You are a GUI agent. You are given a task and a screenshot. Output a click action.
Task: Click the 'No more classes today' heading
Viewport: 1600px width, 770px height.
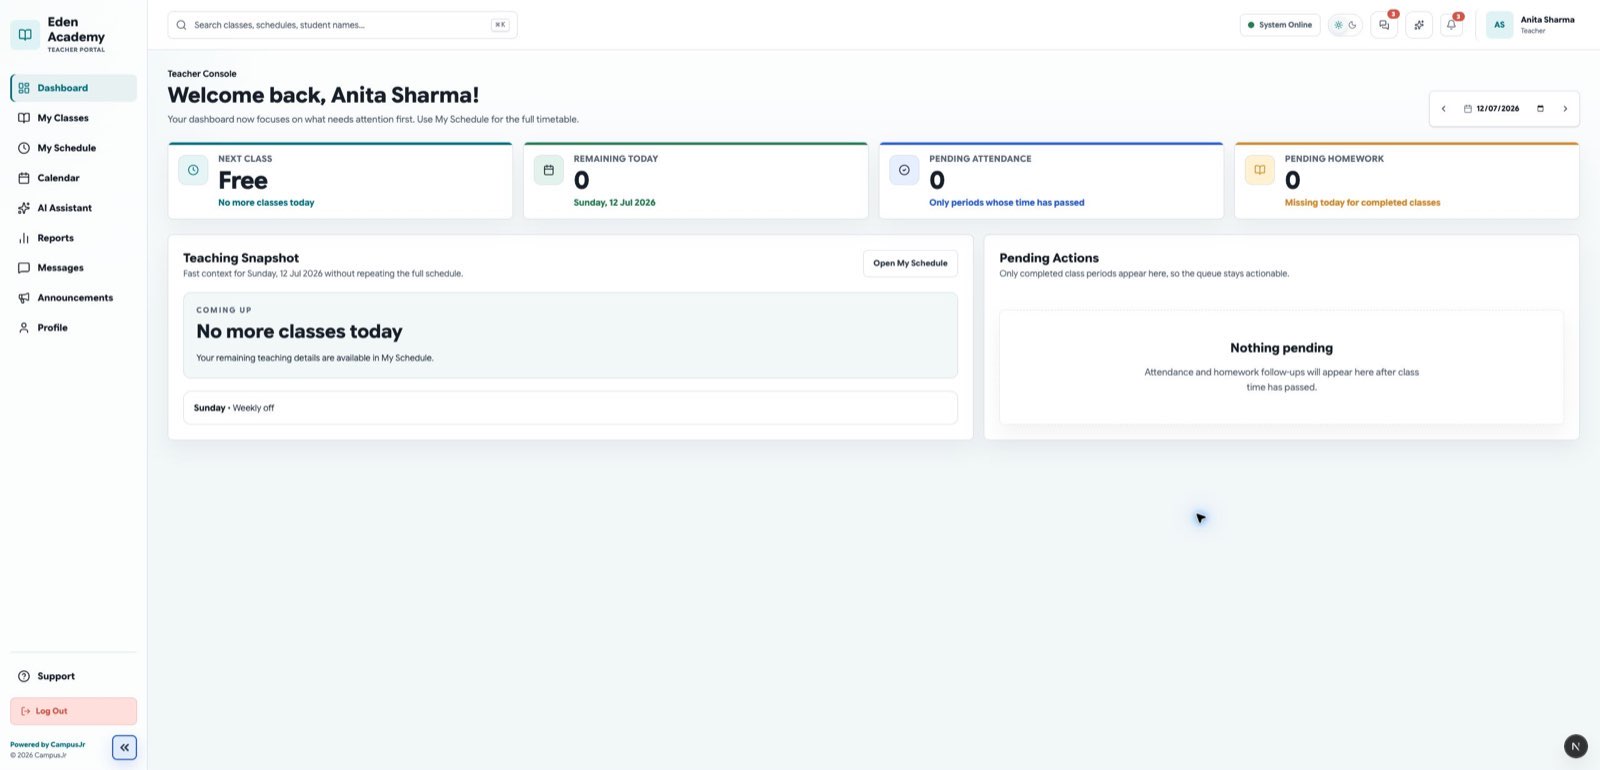299,331
